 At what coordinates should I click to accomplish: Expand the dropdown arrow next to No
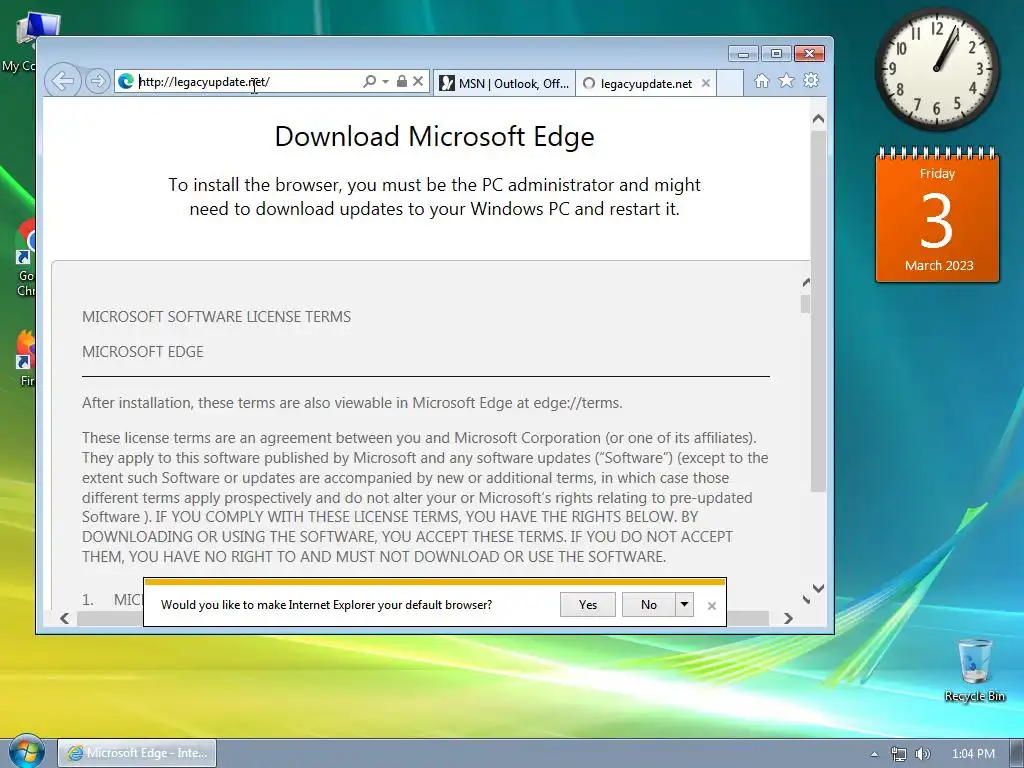[x=684, y=605]
